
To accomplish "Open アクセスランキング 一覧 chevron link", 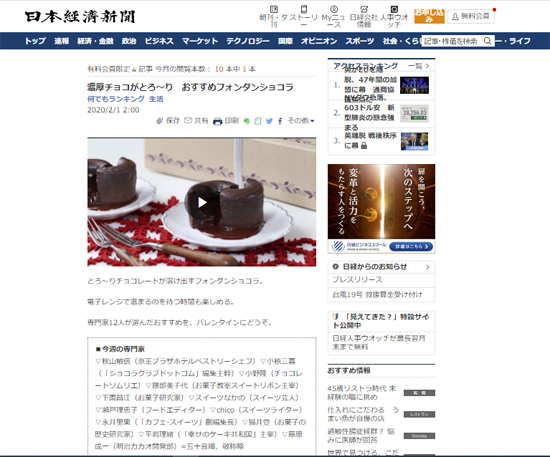I will pyautogui.click(x=418, y=66).
